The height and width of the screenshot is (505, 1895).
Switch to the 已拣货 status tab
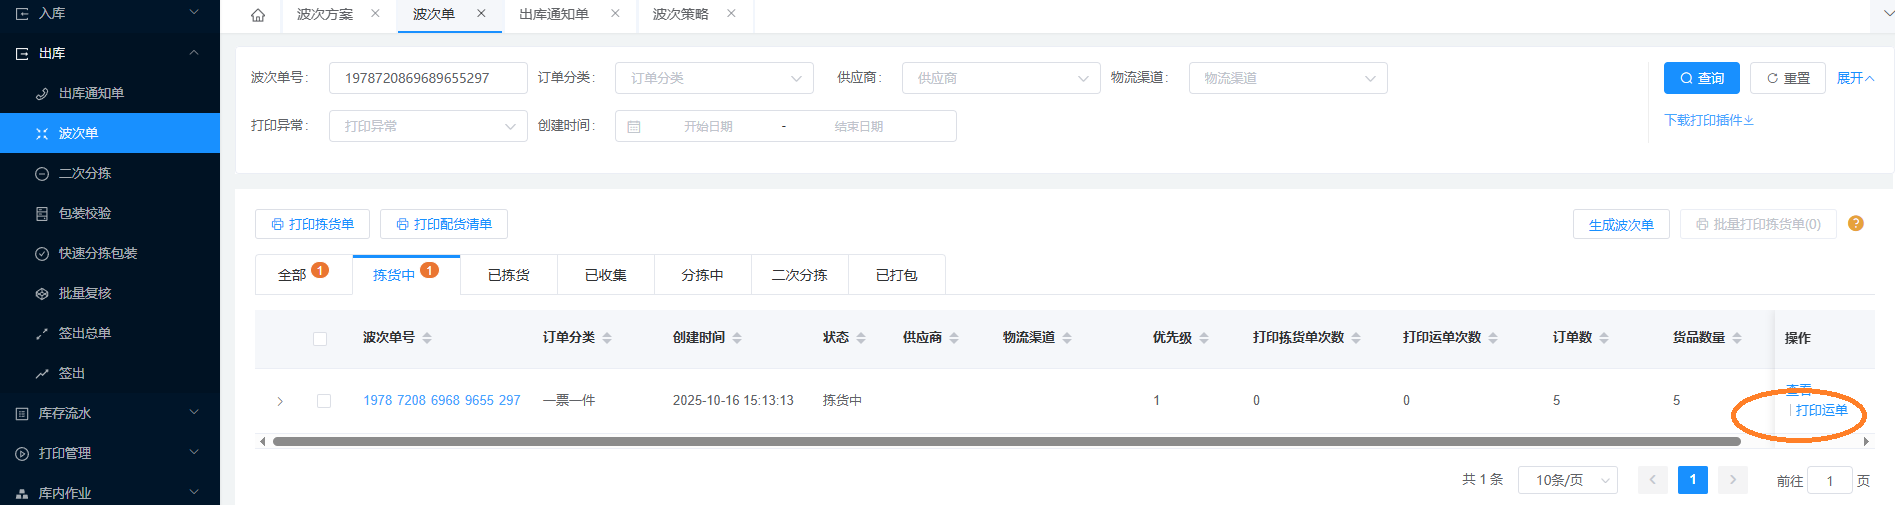508,275
